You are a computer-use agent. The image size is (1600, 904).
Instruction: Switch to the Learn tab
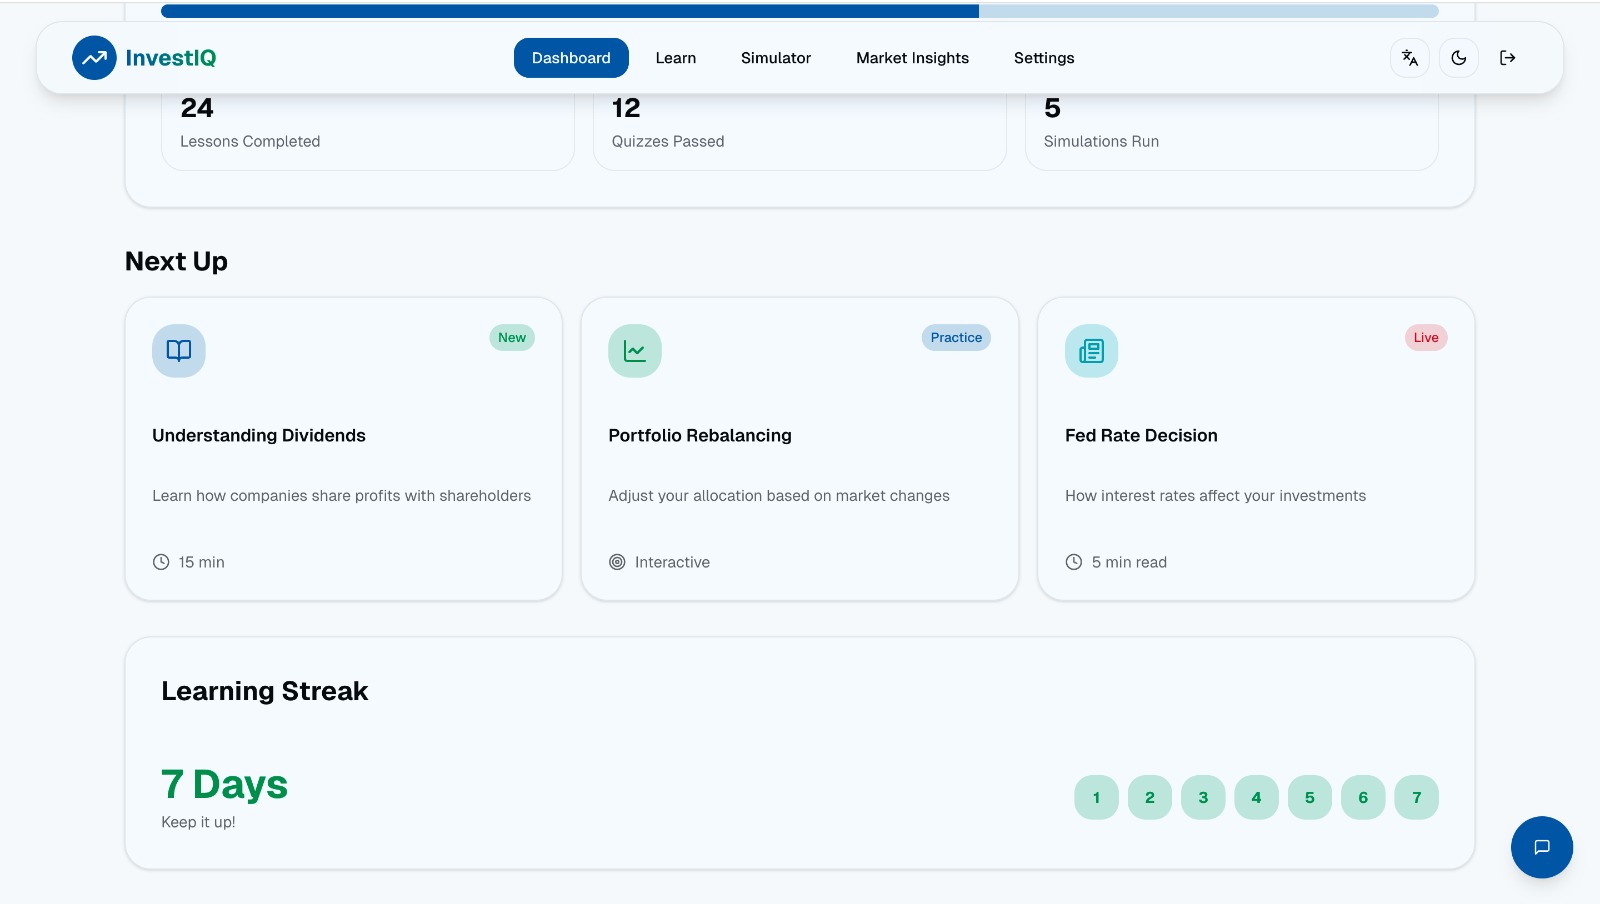pyautogui.click(x=676, y=58)
